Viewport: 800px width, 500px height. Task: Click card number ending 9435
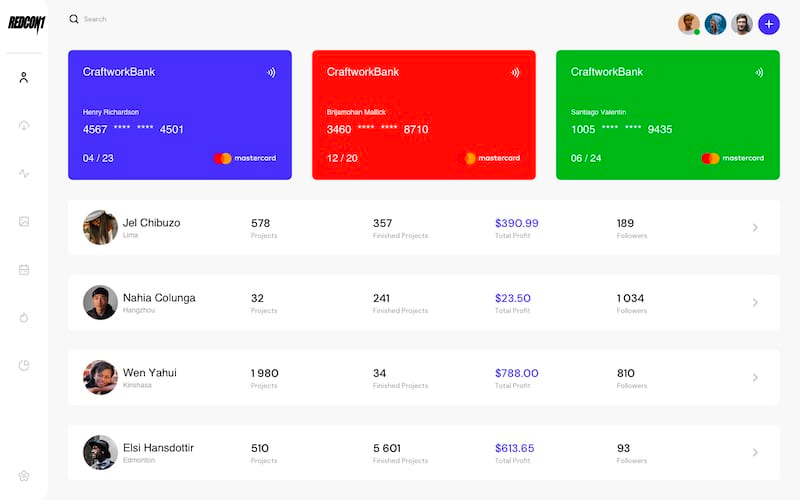pyautogui.click(x=621, y=129)
